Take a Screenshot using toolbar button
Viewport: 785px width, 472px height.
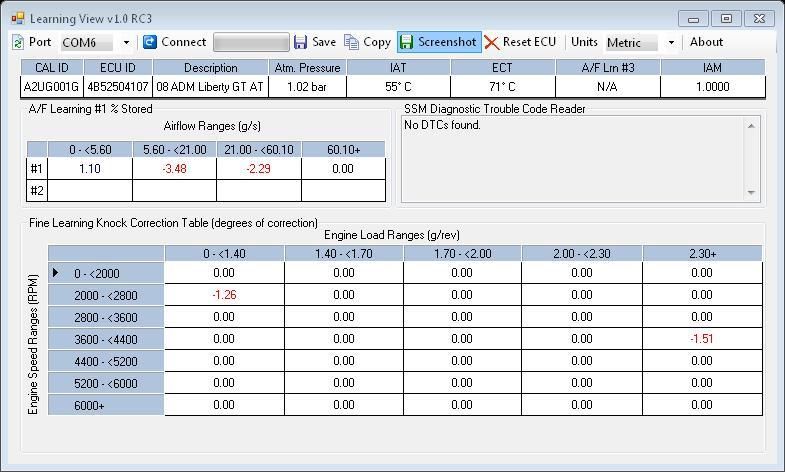coord(437,42)
